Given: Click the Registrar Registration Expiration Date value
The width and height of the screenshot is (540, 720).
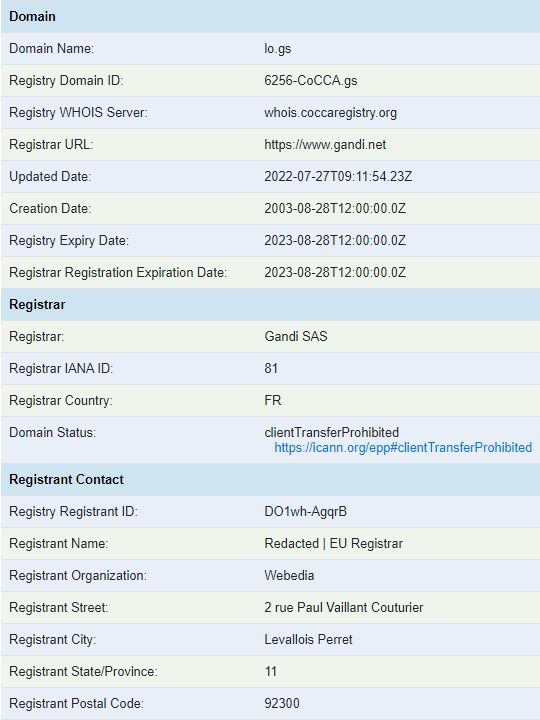Looking at the screenshot, I should pos(335,272).
